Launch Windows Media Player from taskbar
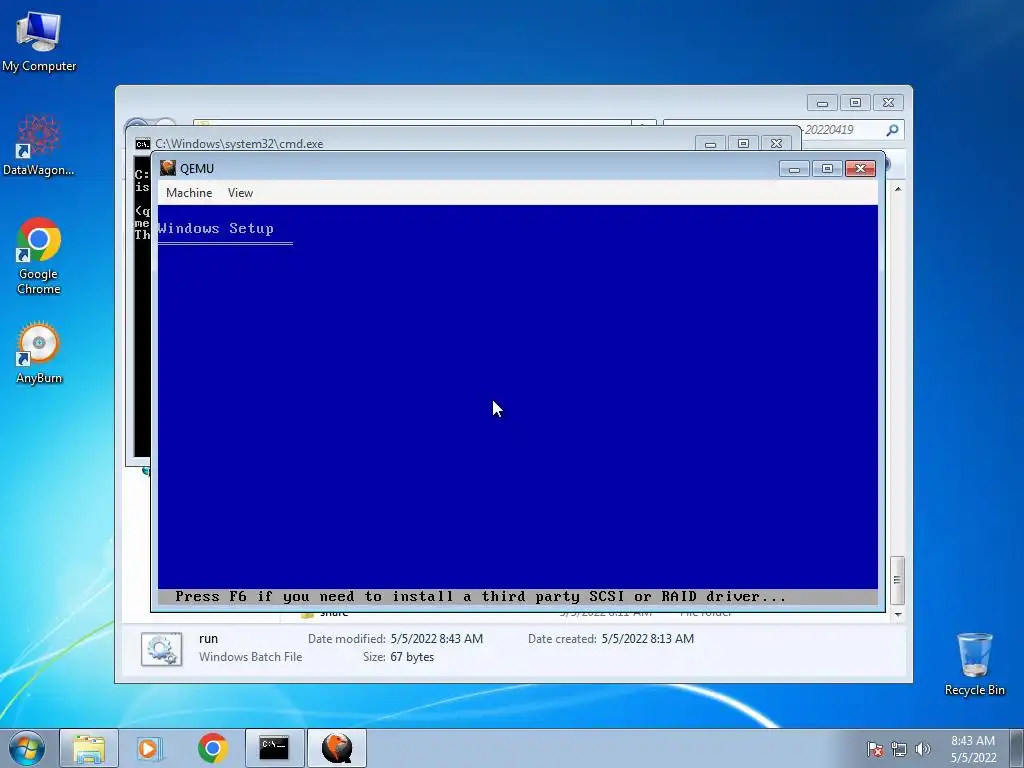Viewport: 1024px width, 768px height. pos(150,748)
